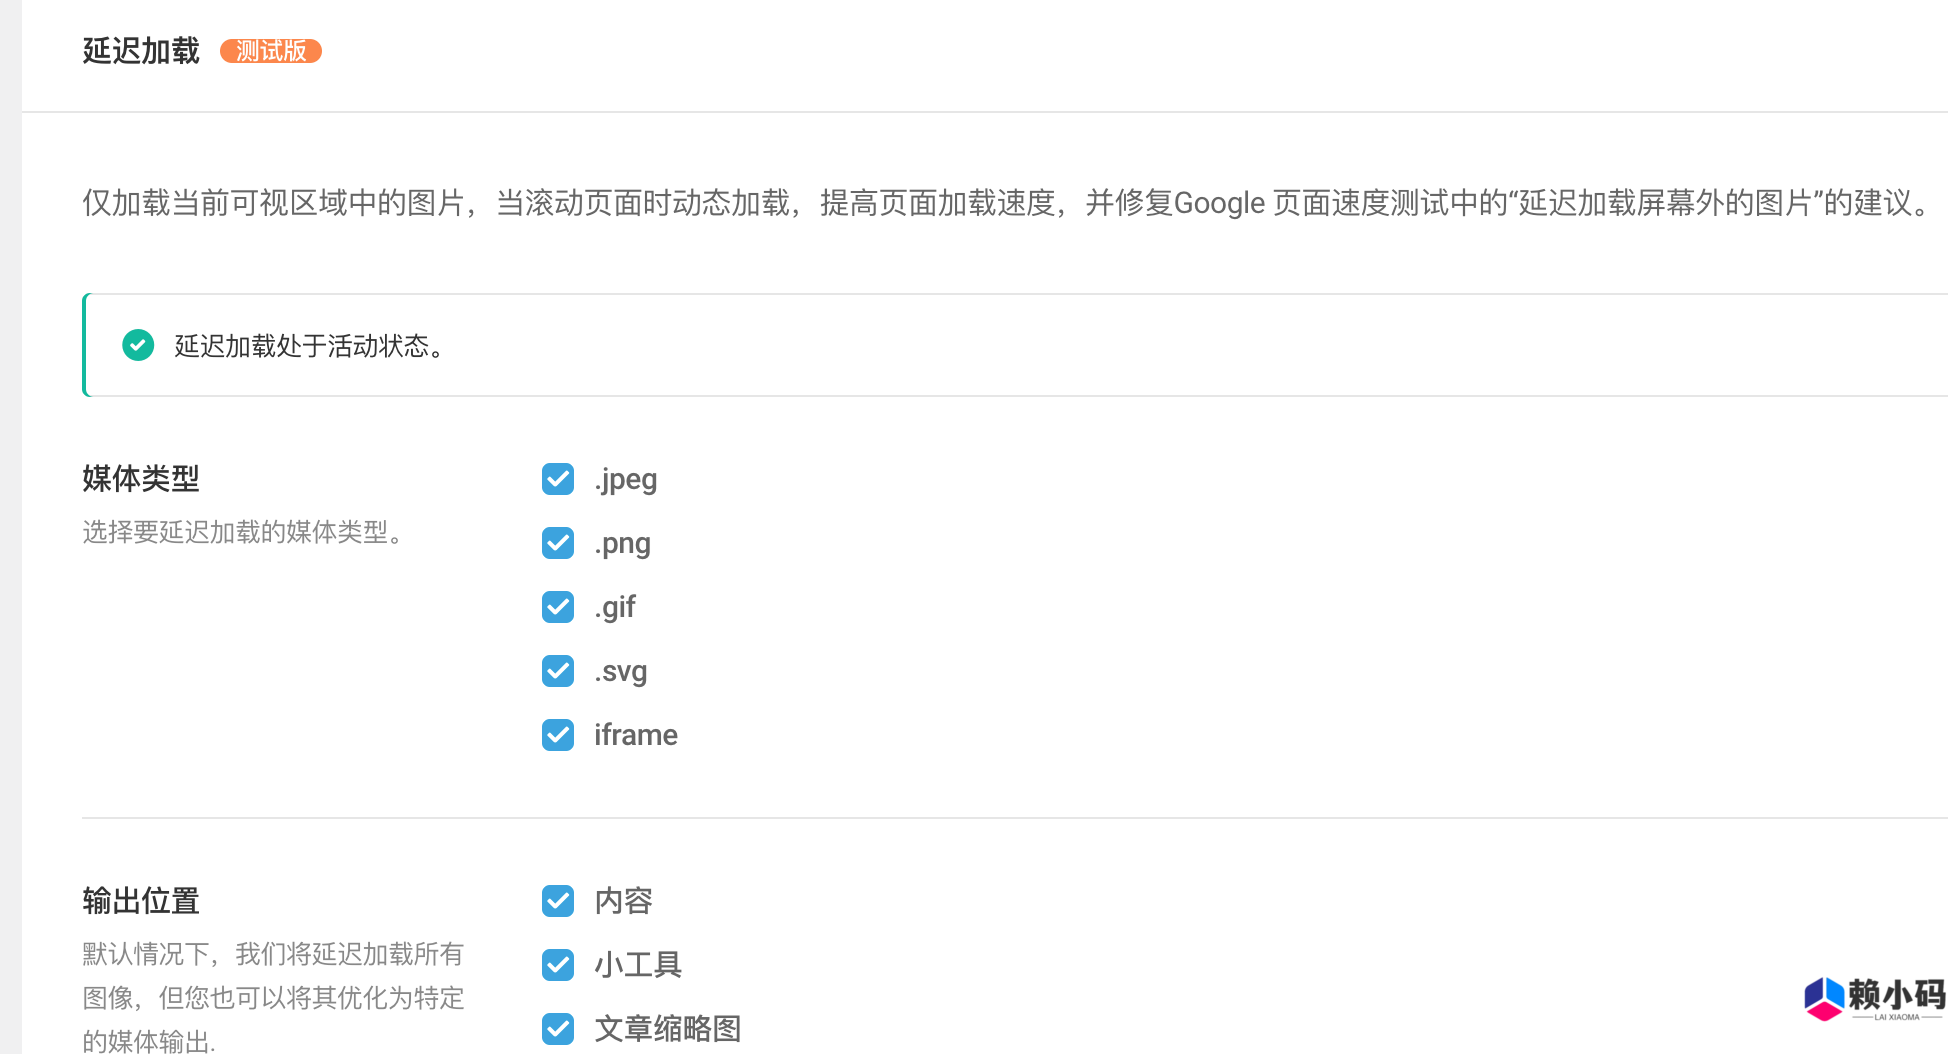Image resolution: width=1948 pixels, height=1054 pixels.
Task: Disable lazy loading for .png files
Action: (558, 543)
